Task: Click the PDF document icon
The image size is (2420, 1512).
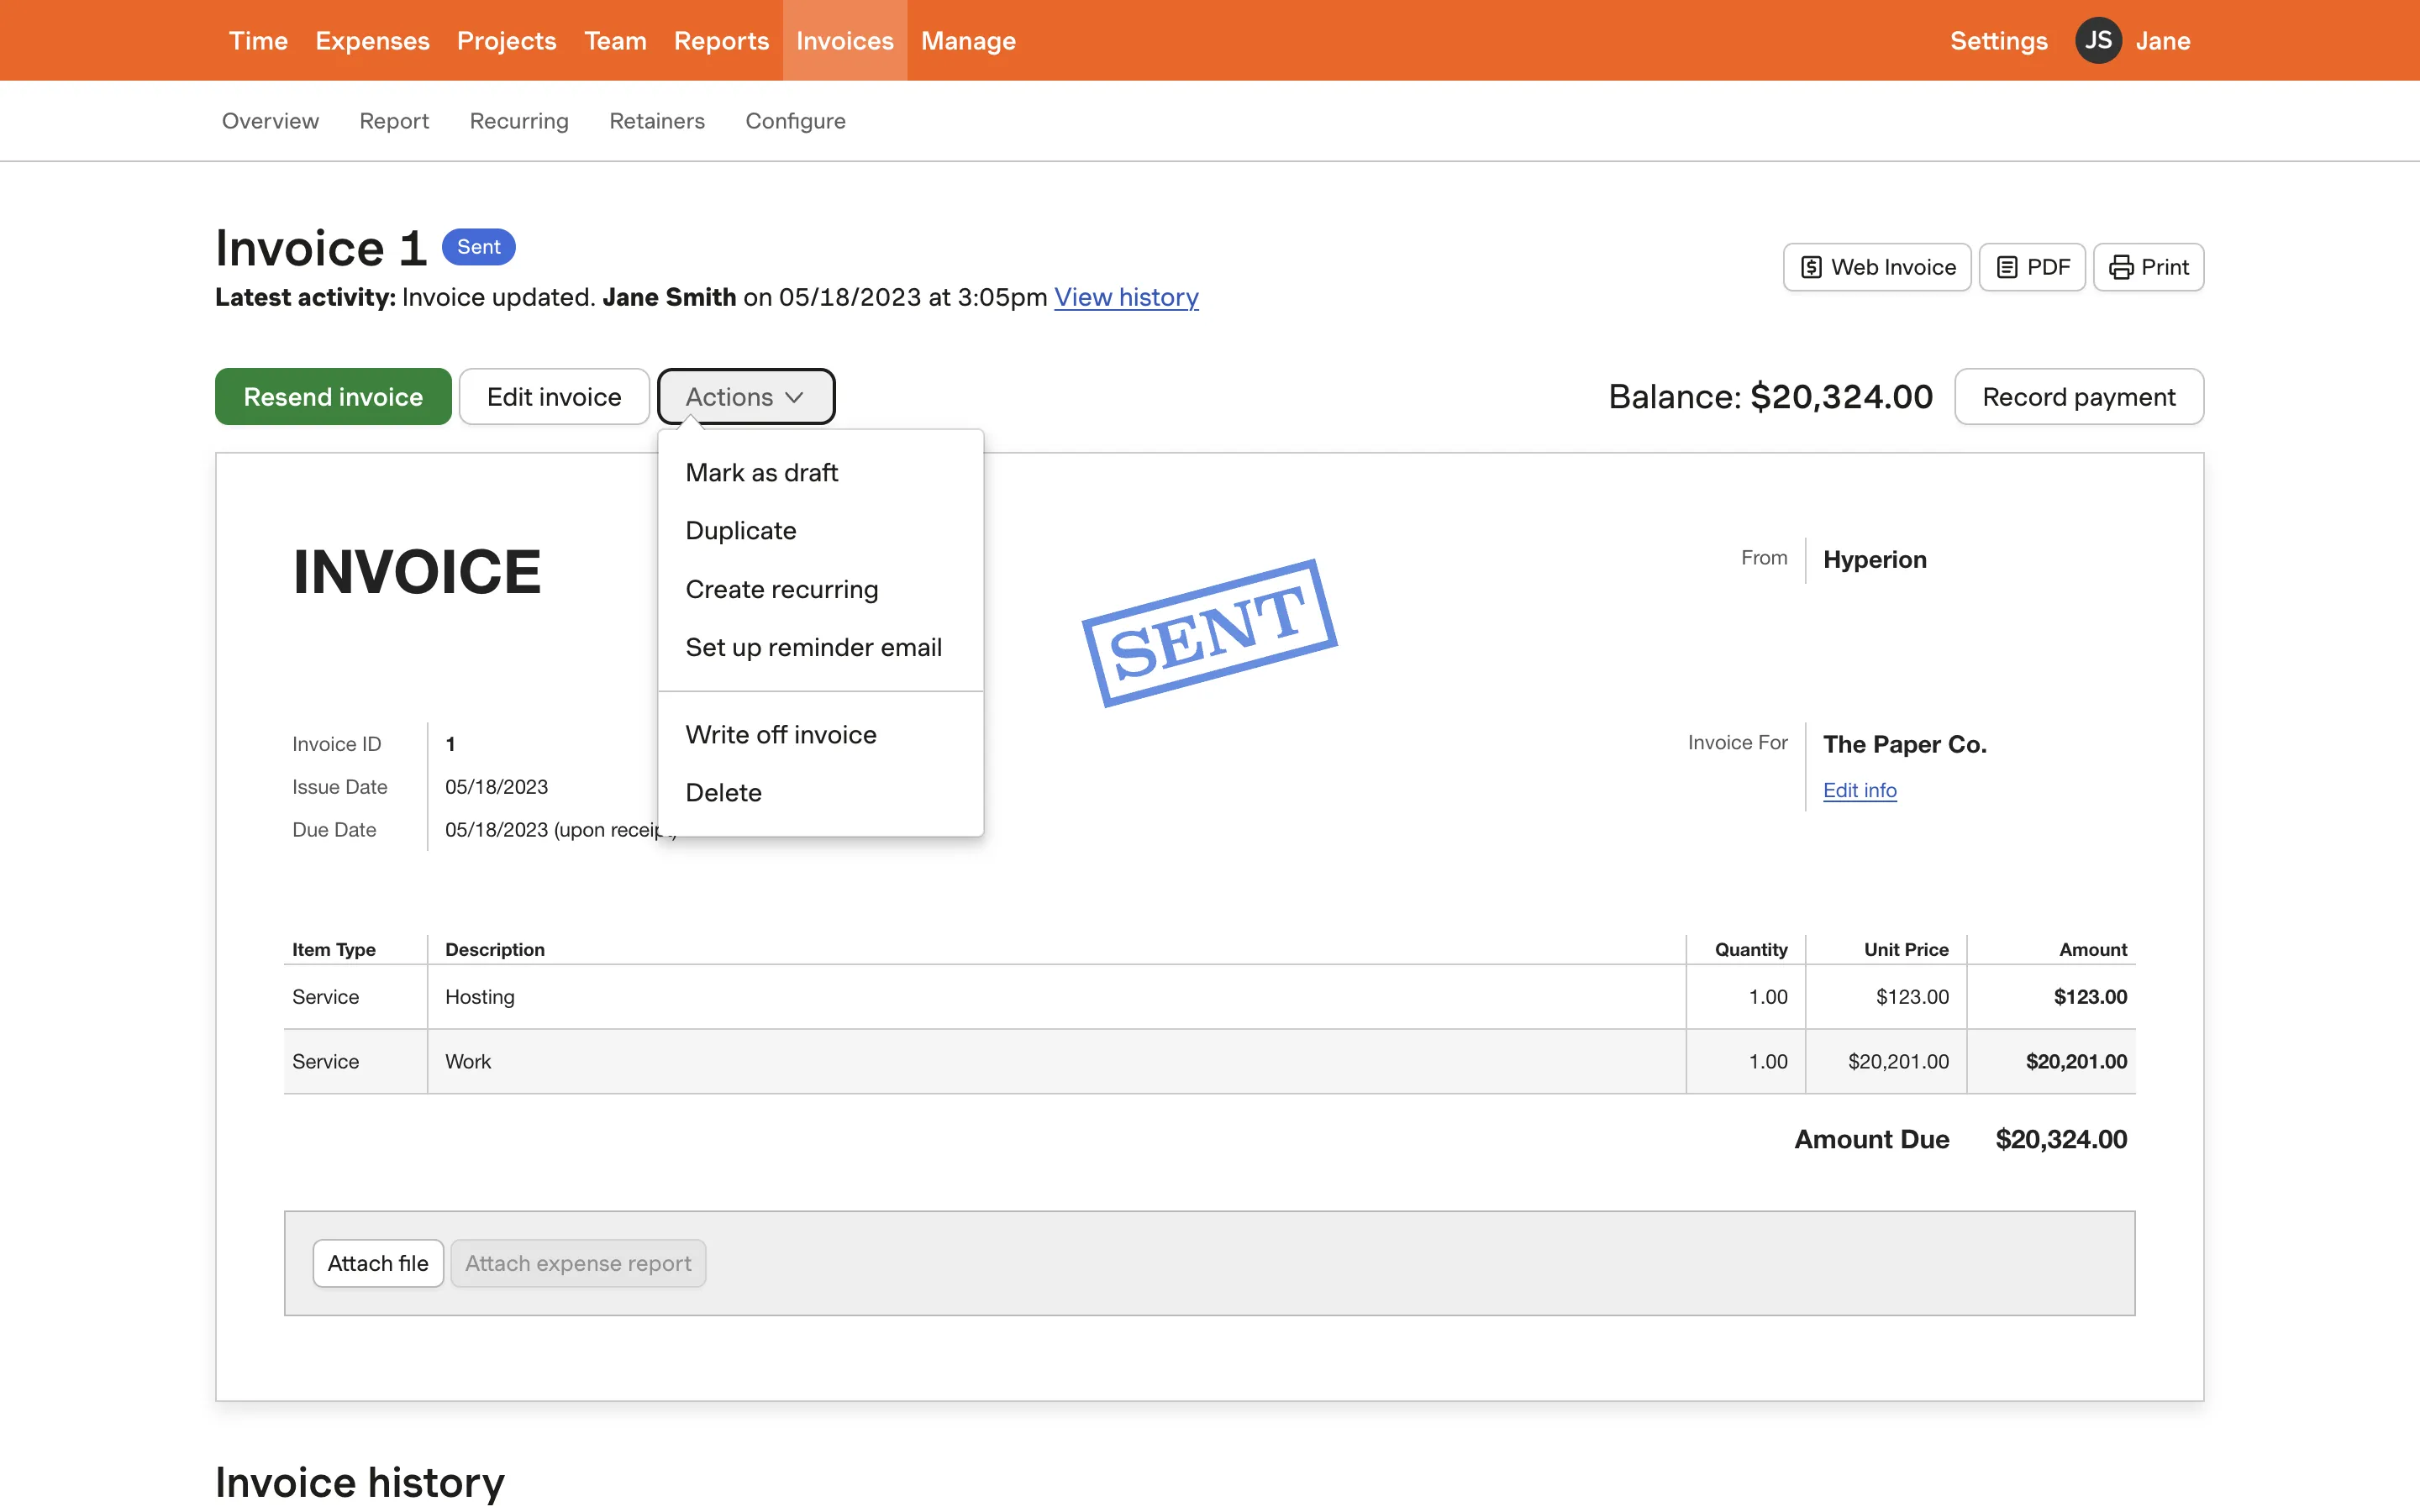Action: [2006, 267]
